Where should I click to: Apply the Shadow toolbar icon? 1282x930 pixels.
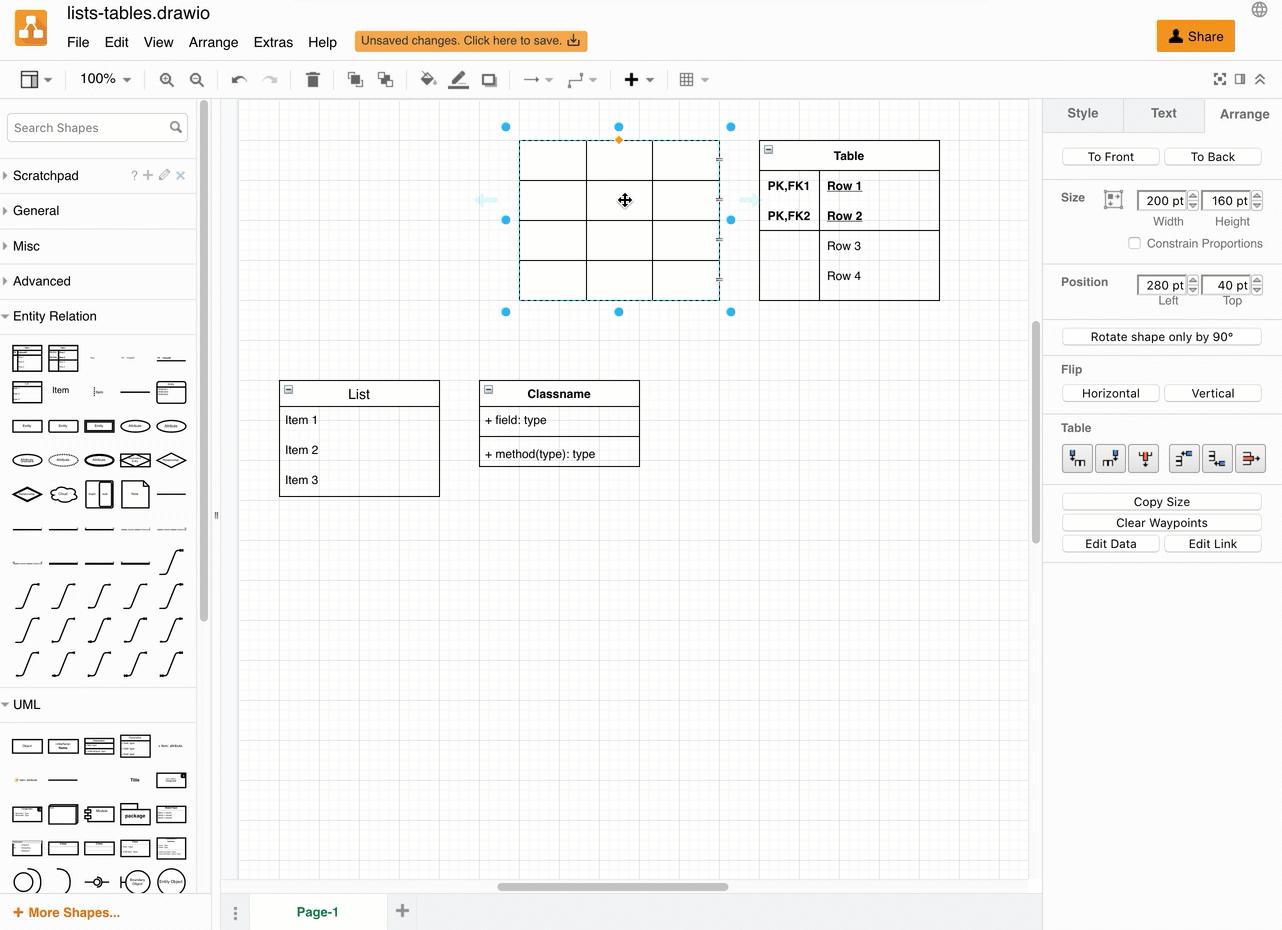[x=489, y=79]
